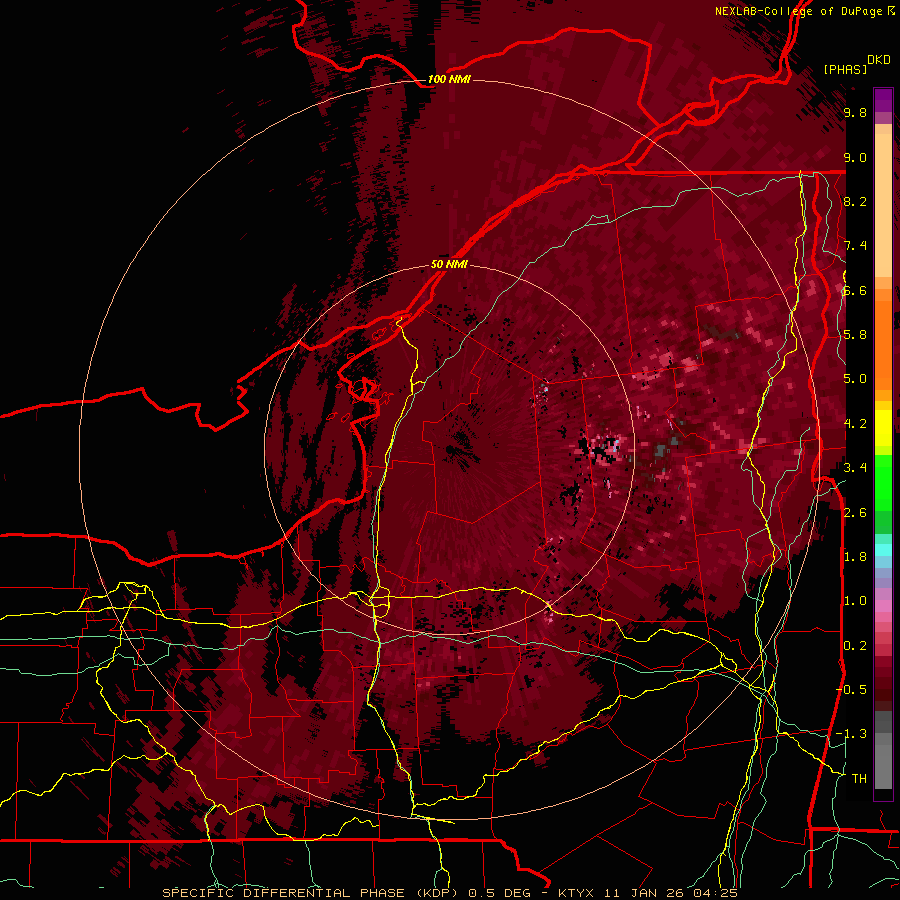The image size is (900, 900).
Task: Click the DKD unit label above legend
Action: click(x=879, y=60)
